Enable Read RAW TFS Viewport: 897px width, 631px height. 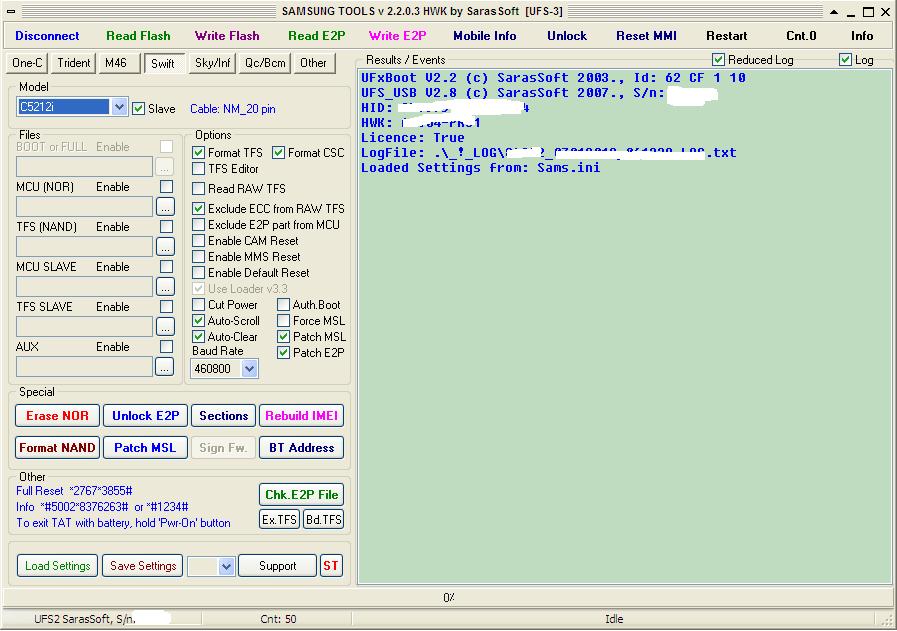(x=199, y=188)
